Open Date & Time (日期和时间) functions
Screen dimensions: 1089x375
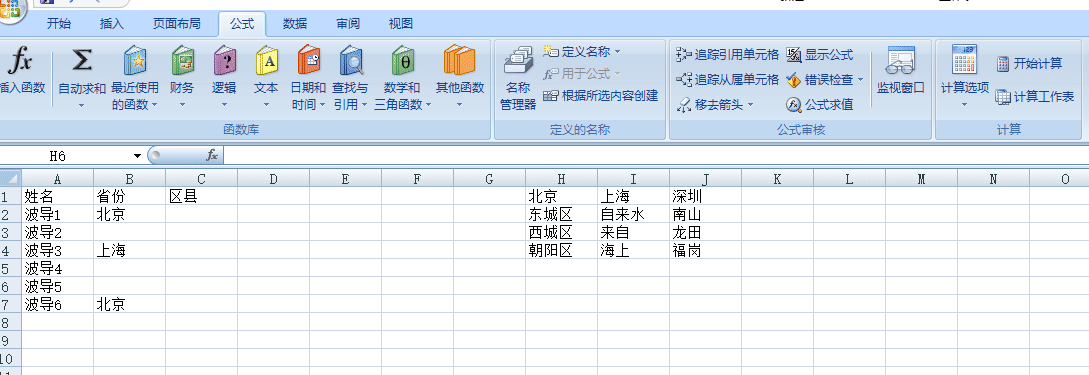tap(308, 78)
